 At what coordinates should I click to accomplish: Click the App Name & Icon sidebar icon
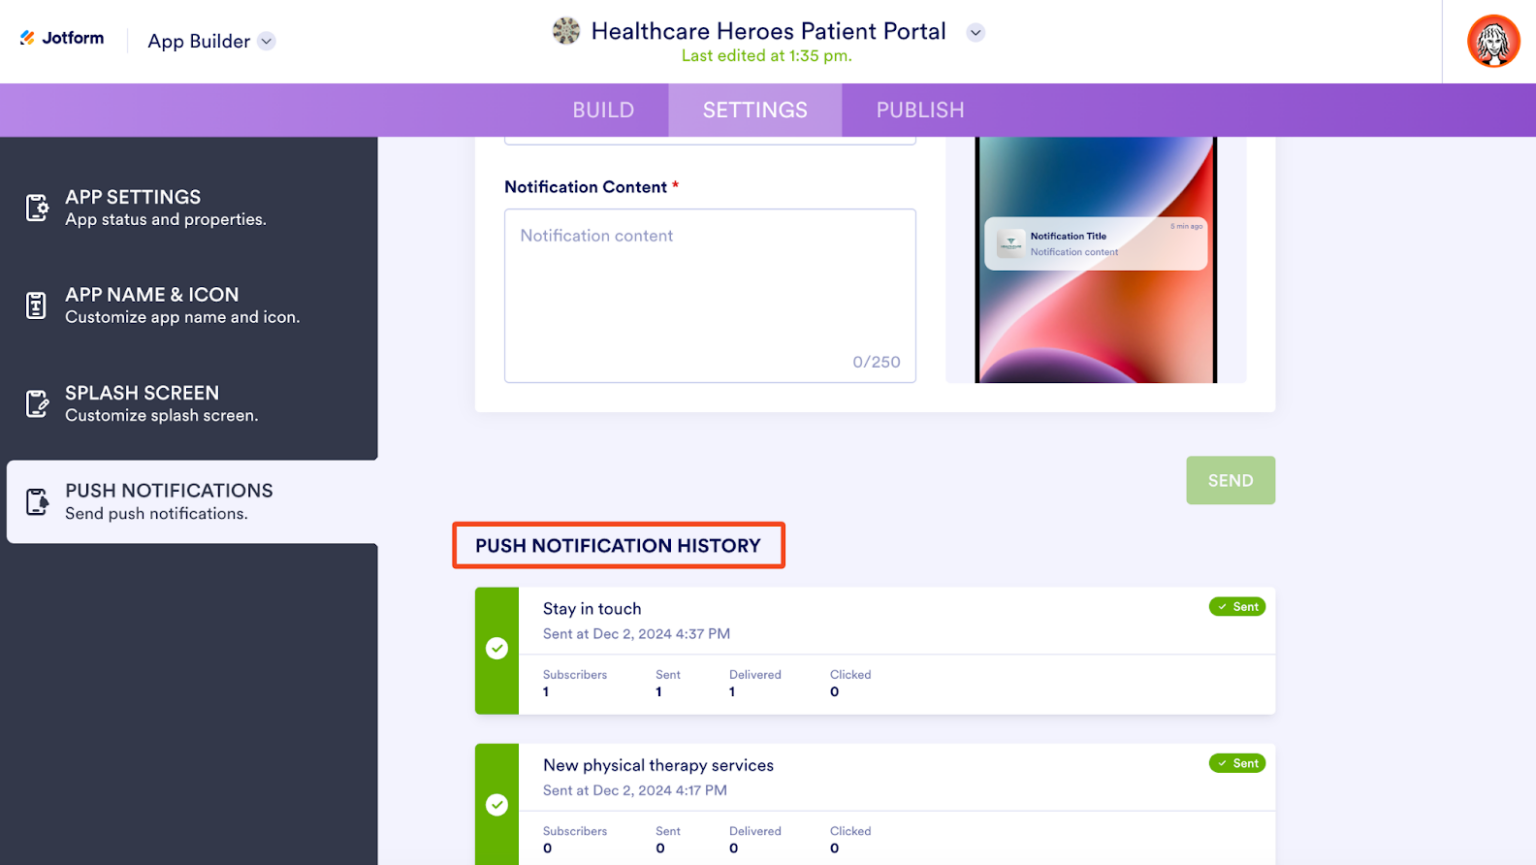(x=37, y=305)
